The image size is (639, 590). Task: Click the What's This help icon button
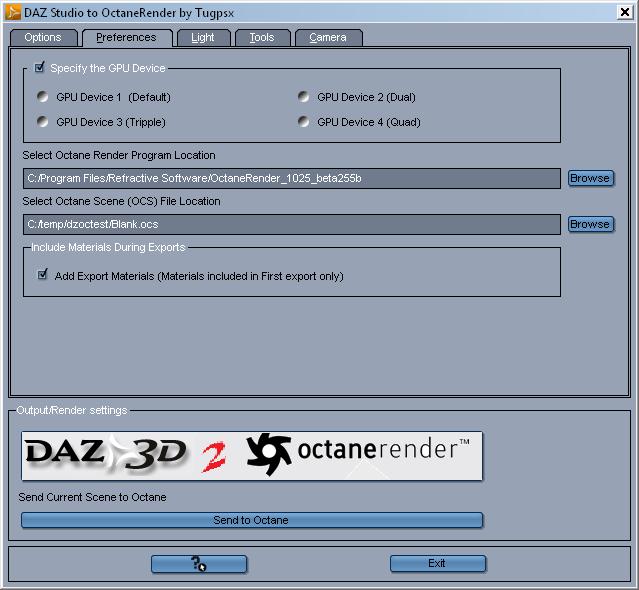(199, 564)
